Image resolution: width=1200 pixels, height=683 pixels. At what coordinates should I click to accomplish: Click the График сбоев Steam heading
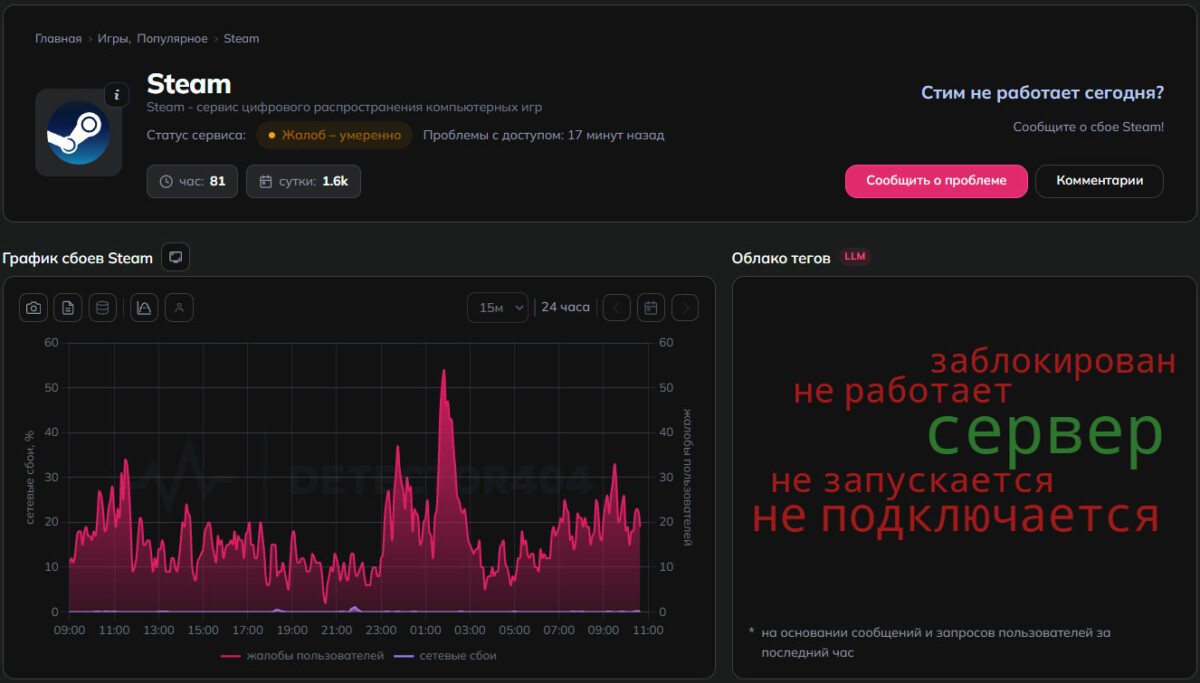[x=78, y=258]
